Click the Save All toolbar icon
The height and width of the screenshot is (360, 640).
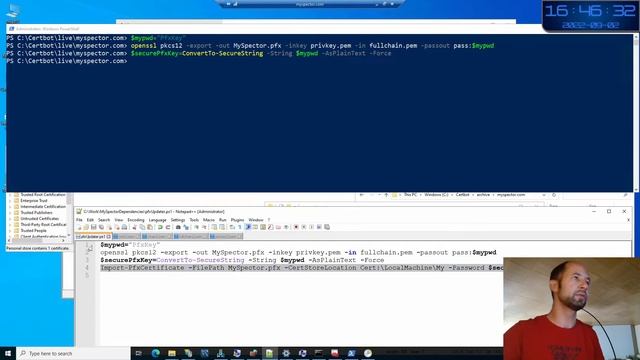(x=101, y=227)
